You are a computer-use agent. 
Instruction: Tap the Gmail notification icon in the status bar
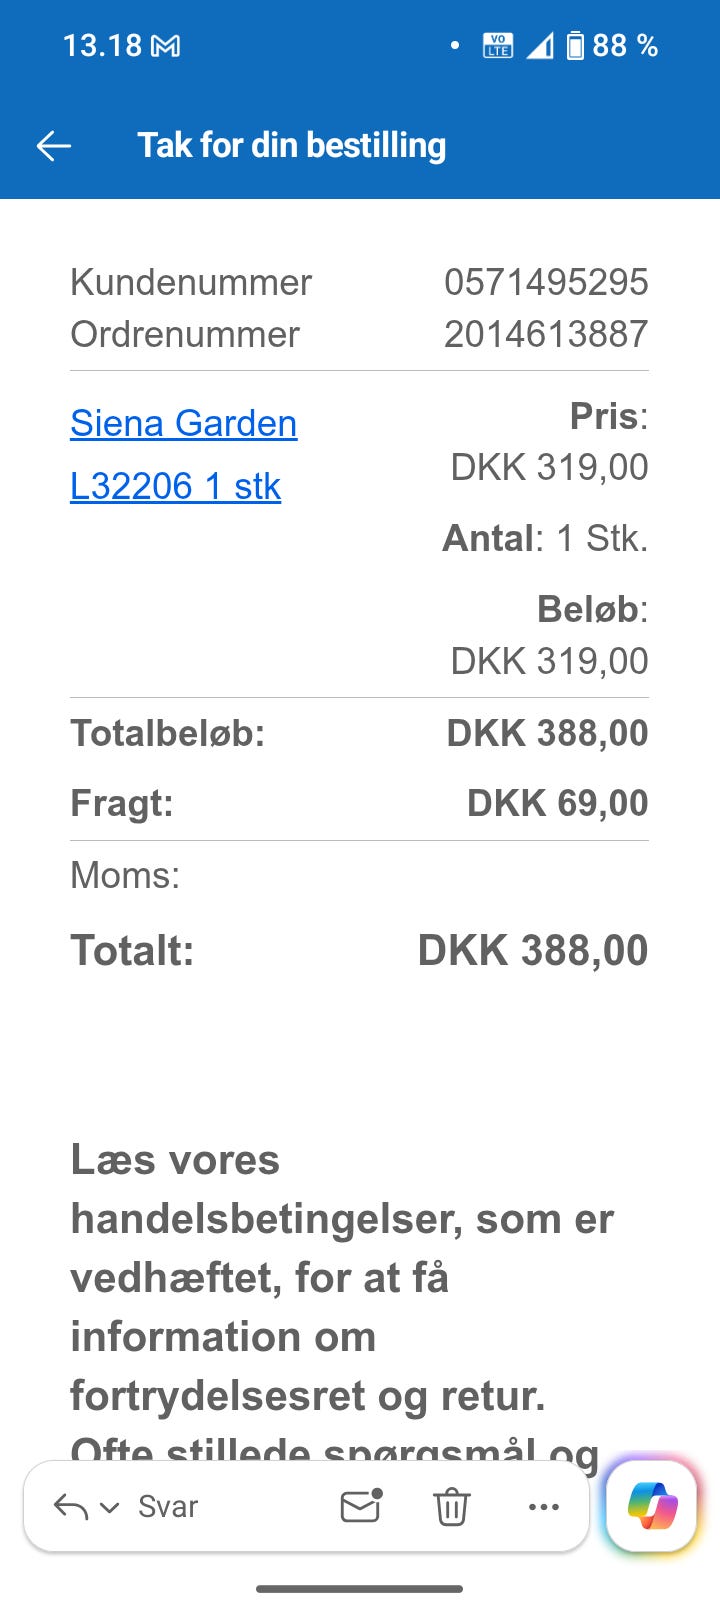[165, 46]
